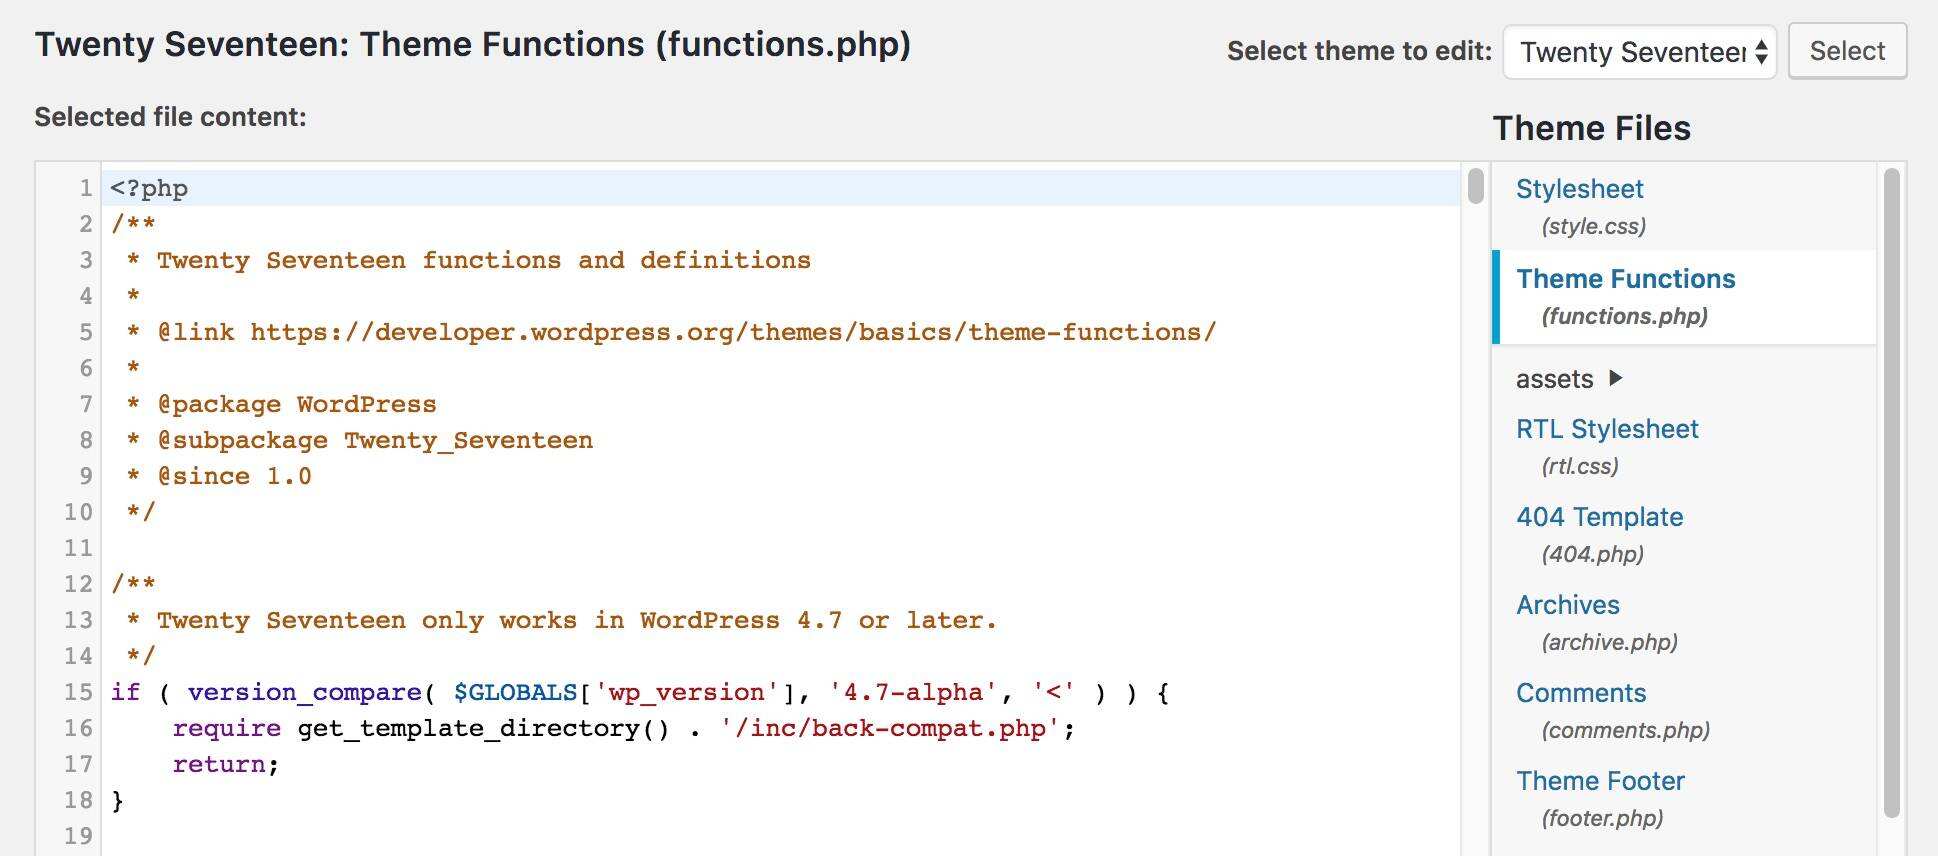Open the Theme Functions file
Screen dimensions: 1938x856
(1625, 279)
